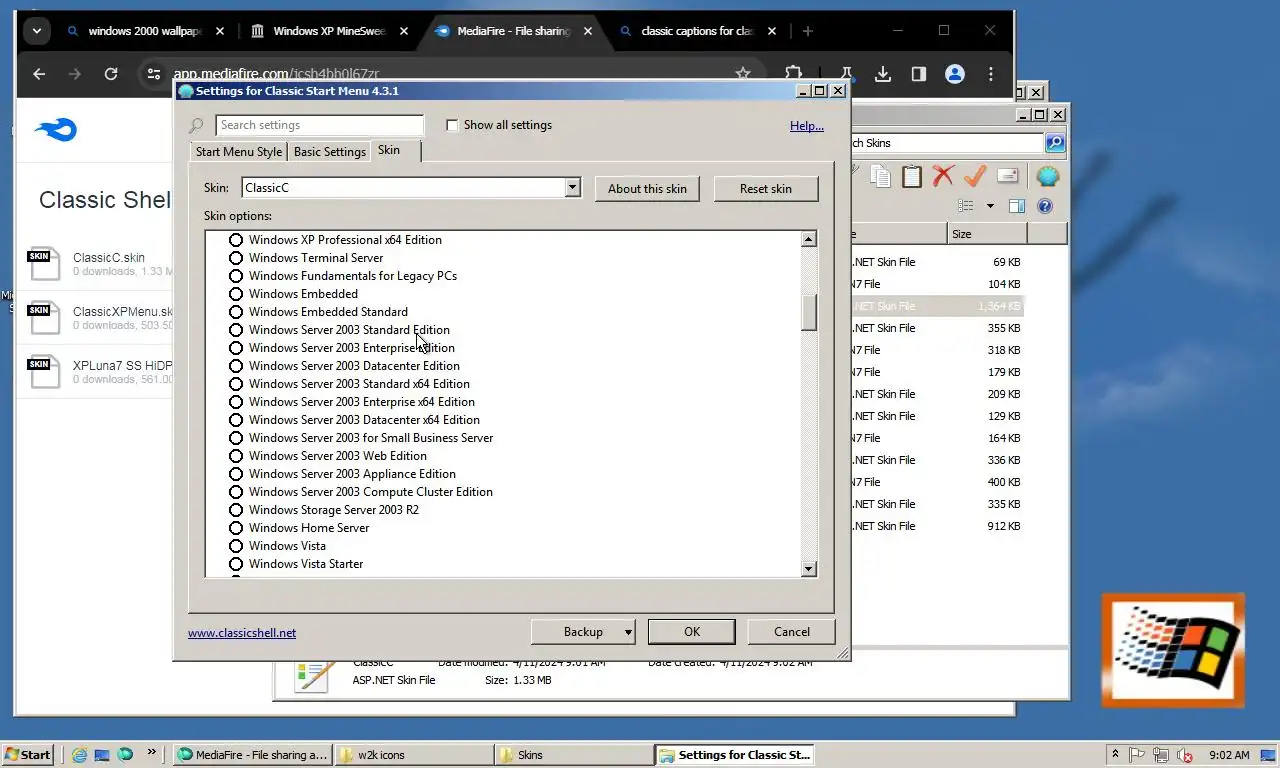Screen dimensions: 1280x768
Task: Select Windows Embedded Standard radio button
Action: pyautogui.click(x=236, y=312)
